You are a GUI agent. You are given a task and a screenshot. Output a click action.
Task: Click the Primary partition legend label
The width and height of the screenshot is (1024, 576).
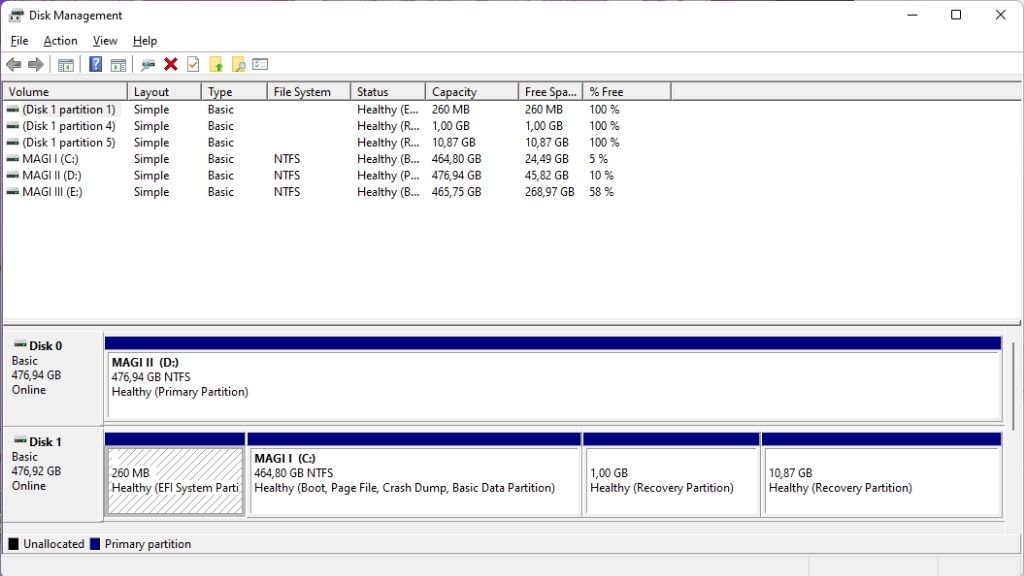[148, 543]
